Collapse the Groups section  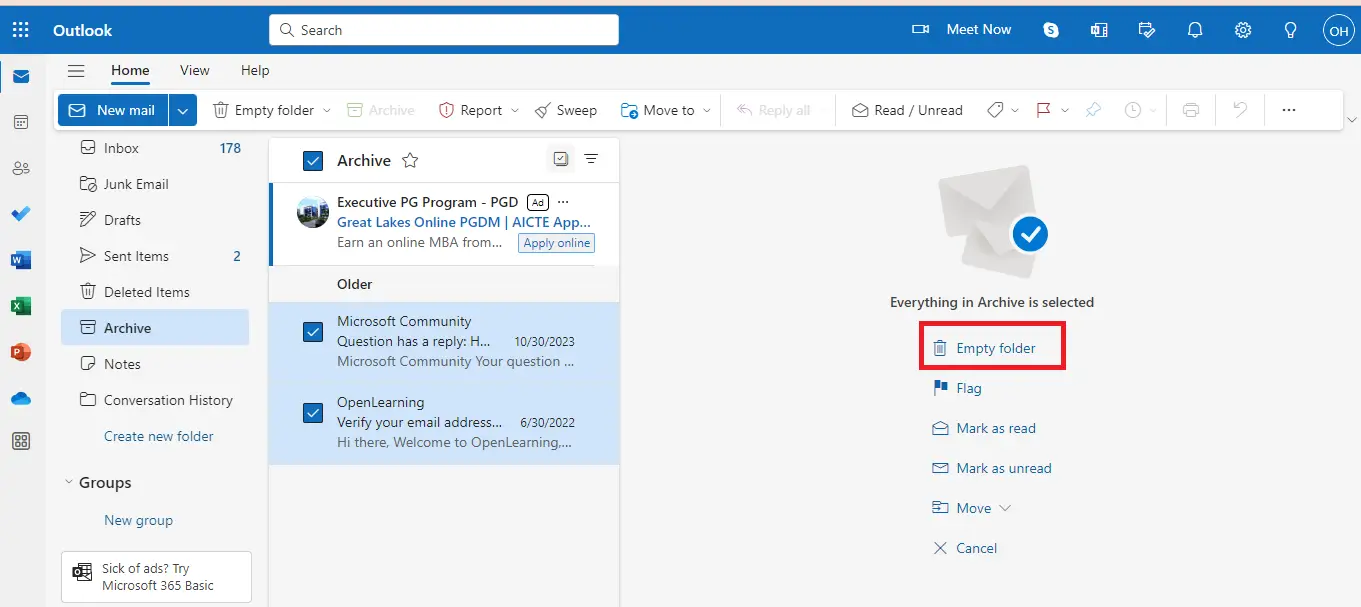69,482
